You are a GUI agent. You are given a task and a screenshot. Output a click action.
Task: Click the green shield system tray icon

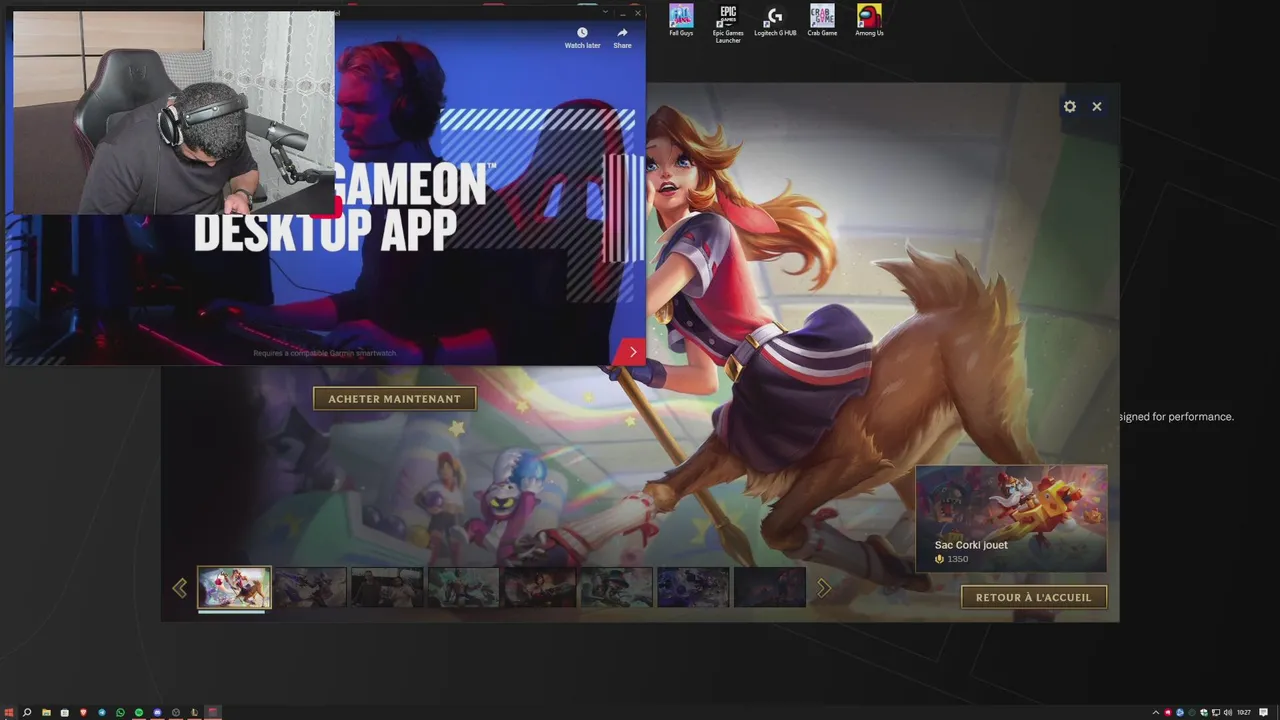point(1204,712)
